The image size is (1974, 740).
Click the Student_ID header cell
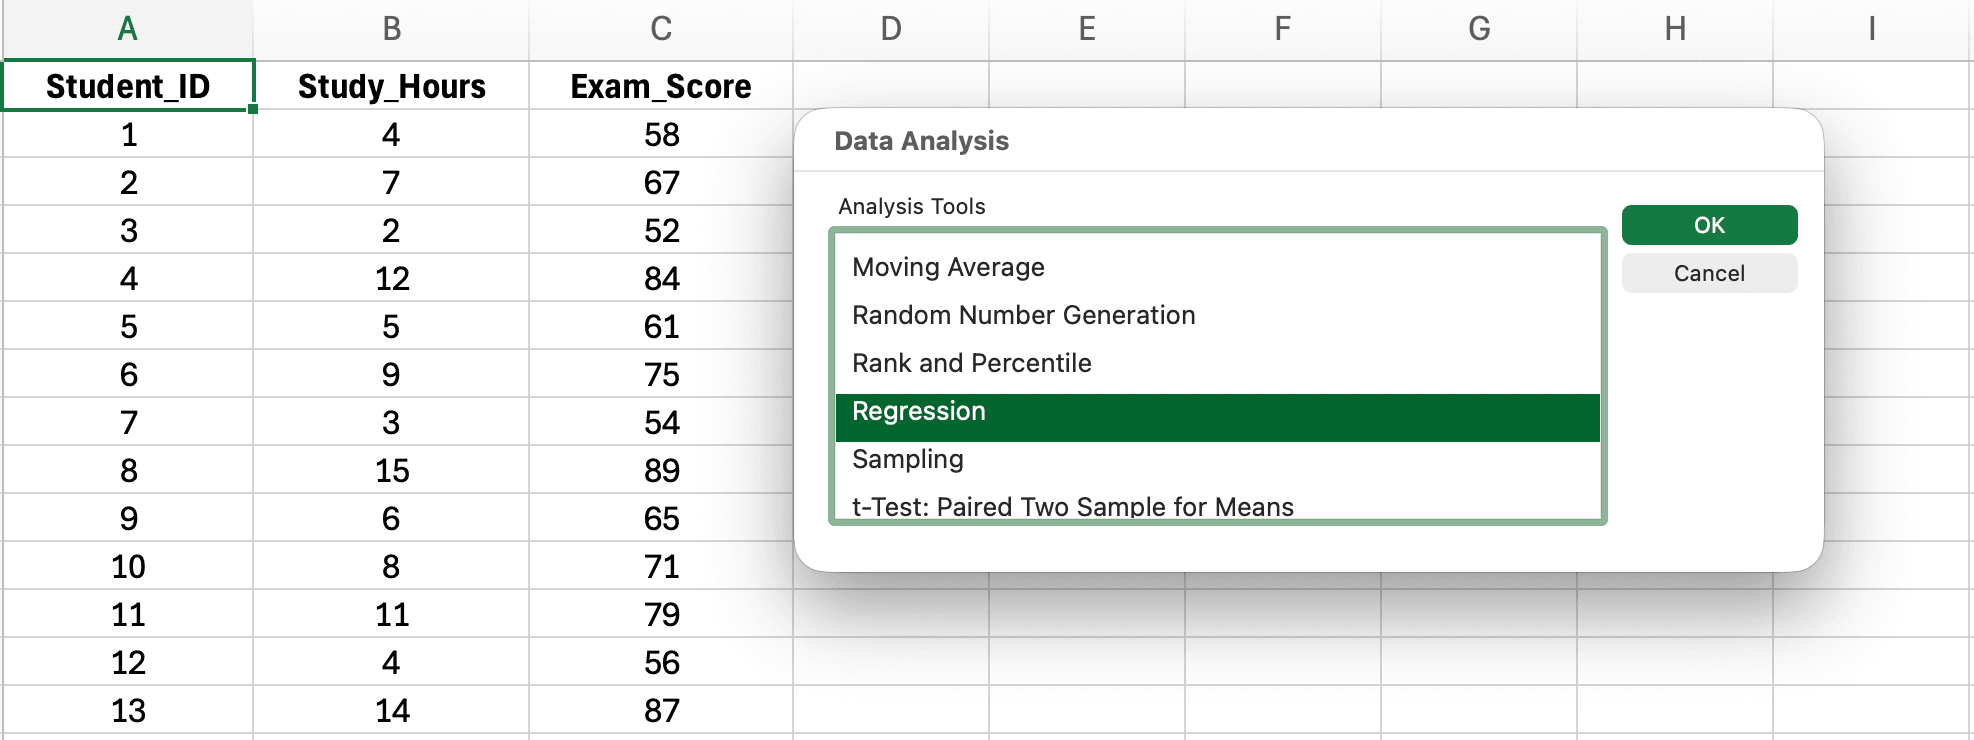128,86
